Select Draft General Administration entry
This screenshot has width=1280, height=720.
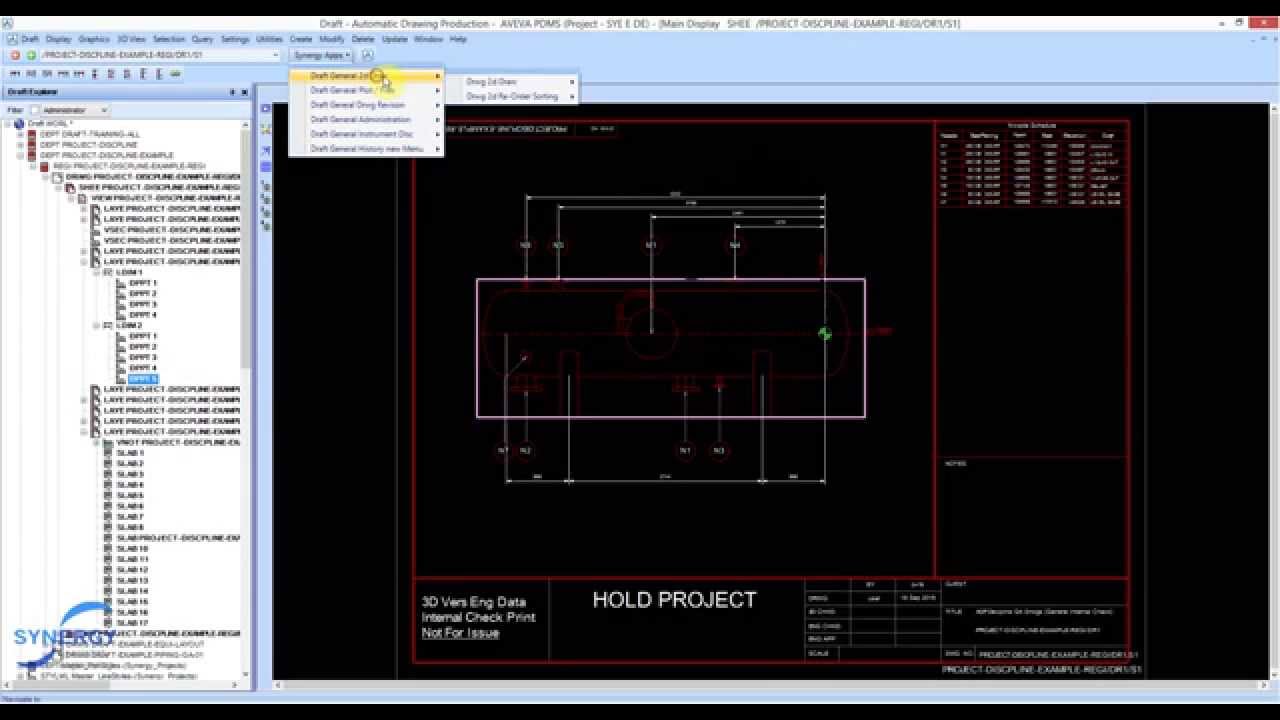click(366, 119)
